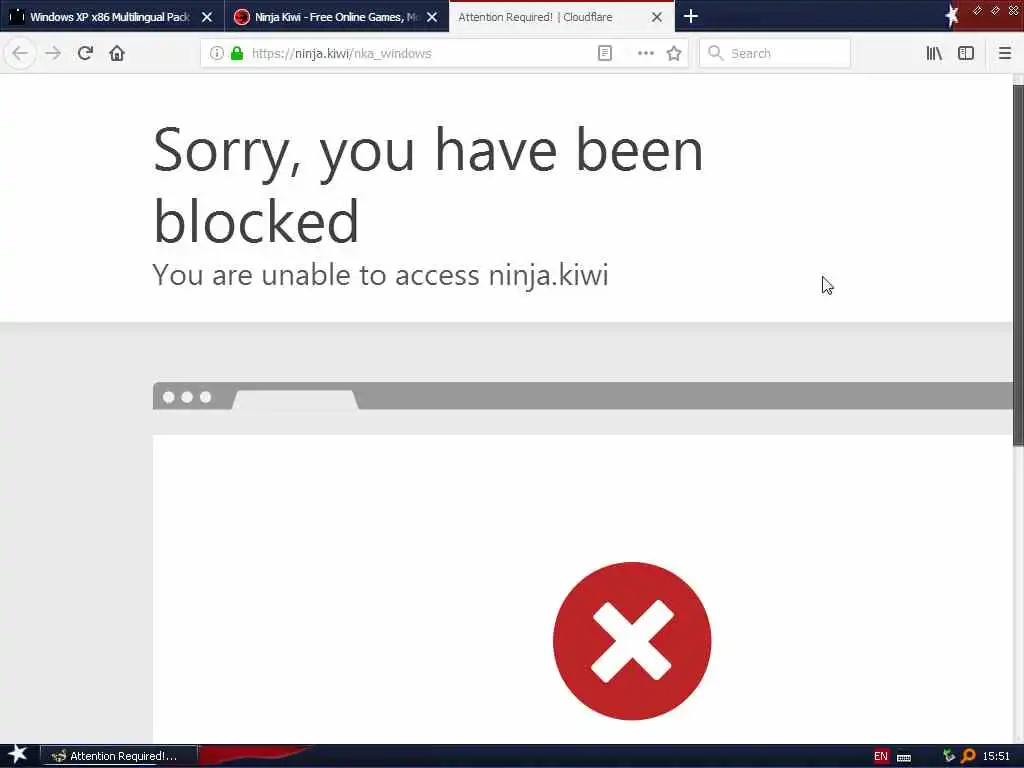Open the page actions three-dots menu
Screen dimensions: 1024x768
645,54
